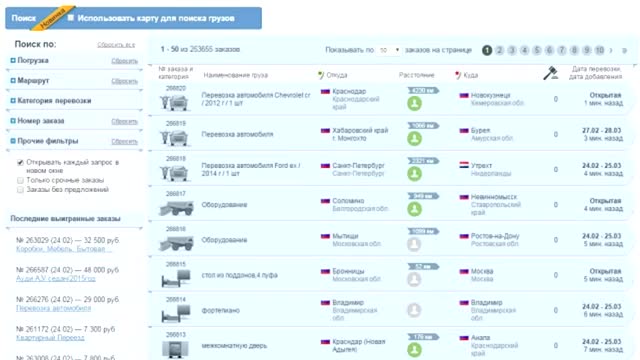Click the Поиск tab button

tap(23, 18)
